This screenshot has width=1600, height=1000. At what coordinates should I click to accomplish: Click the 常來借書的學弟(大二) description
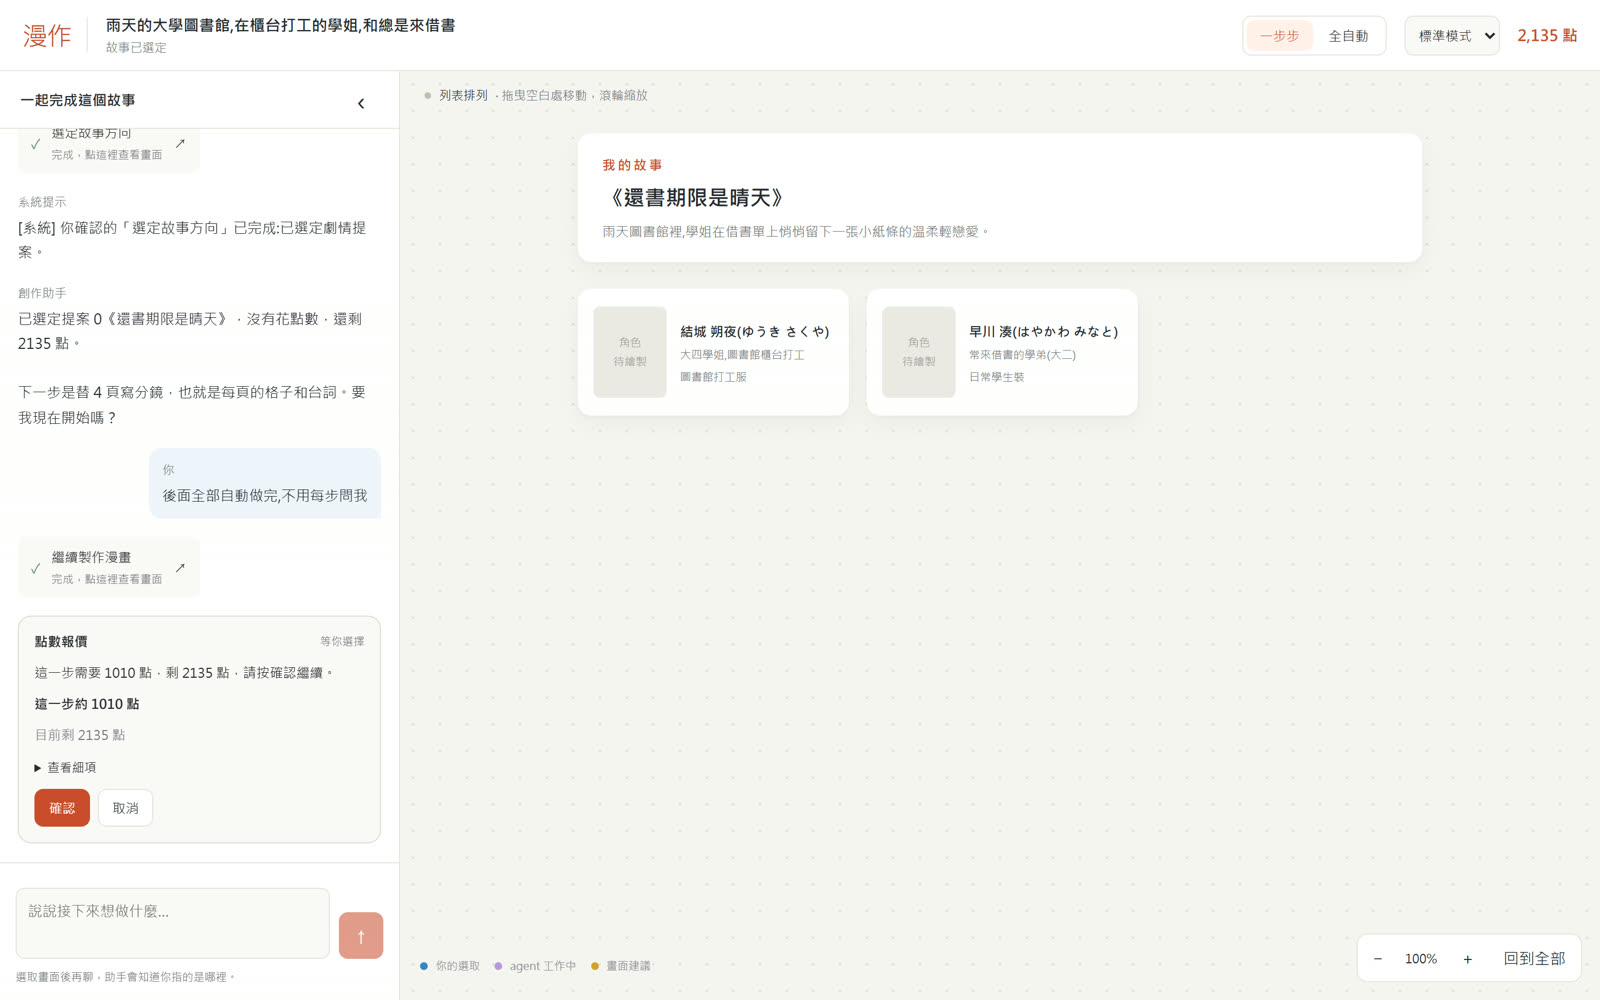click(1022, 355)
